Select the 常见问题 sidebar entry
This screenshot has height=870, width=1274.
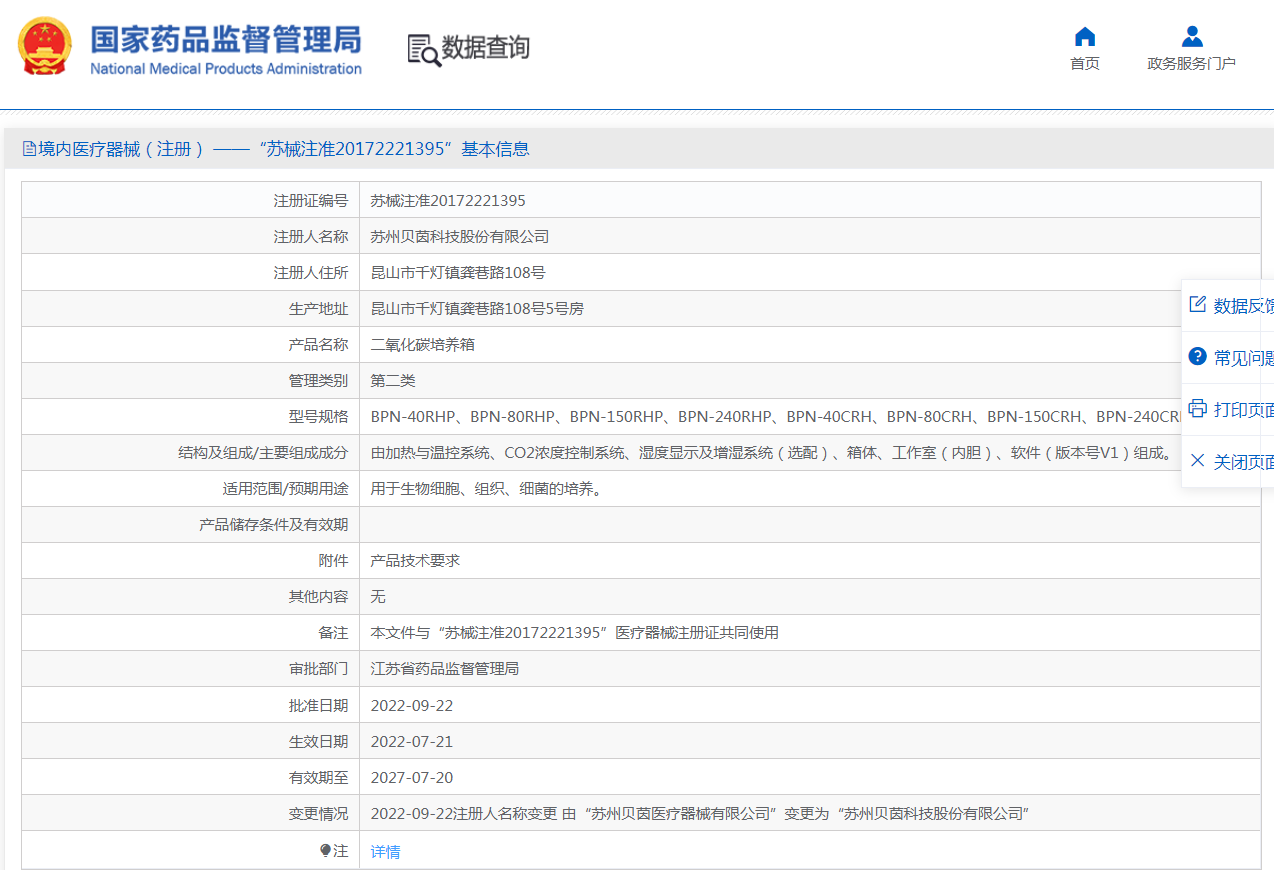pyautogui.click(x=1228, y=358)
